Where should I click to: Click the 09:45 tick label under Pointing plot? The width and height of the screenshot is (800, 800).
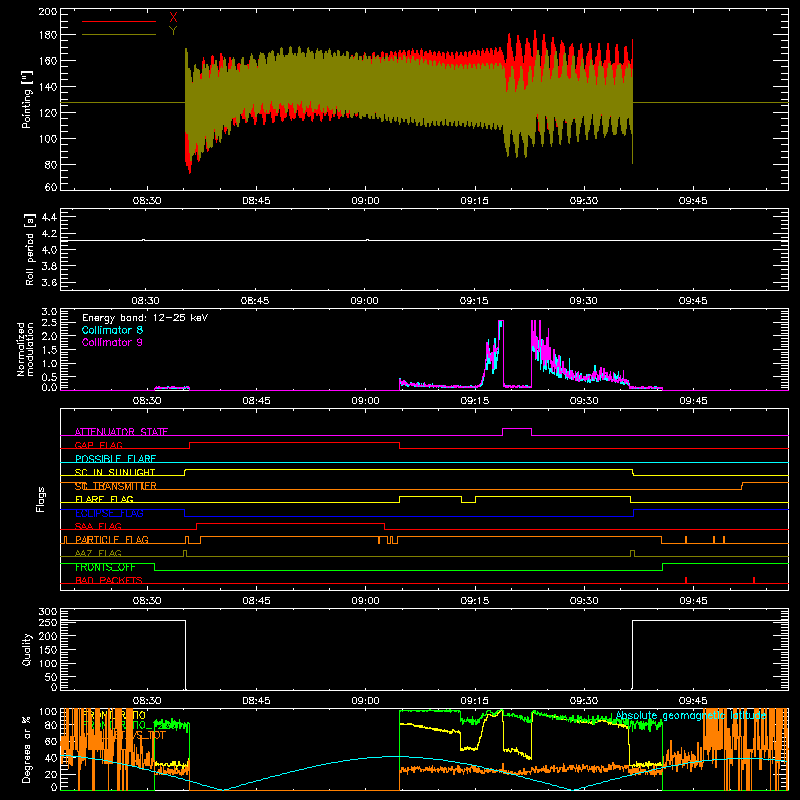(x=693, y=201)
